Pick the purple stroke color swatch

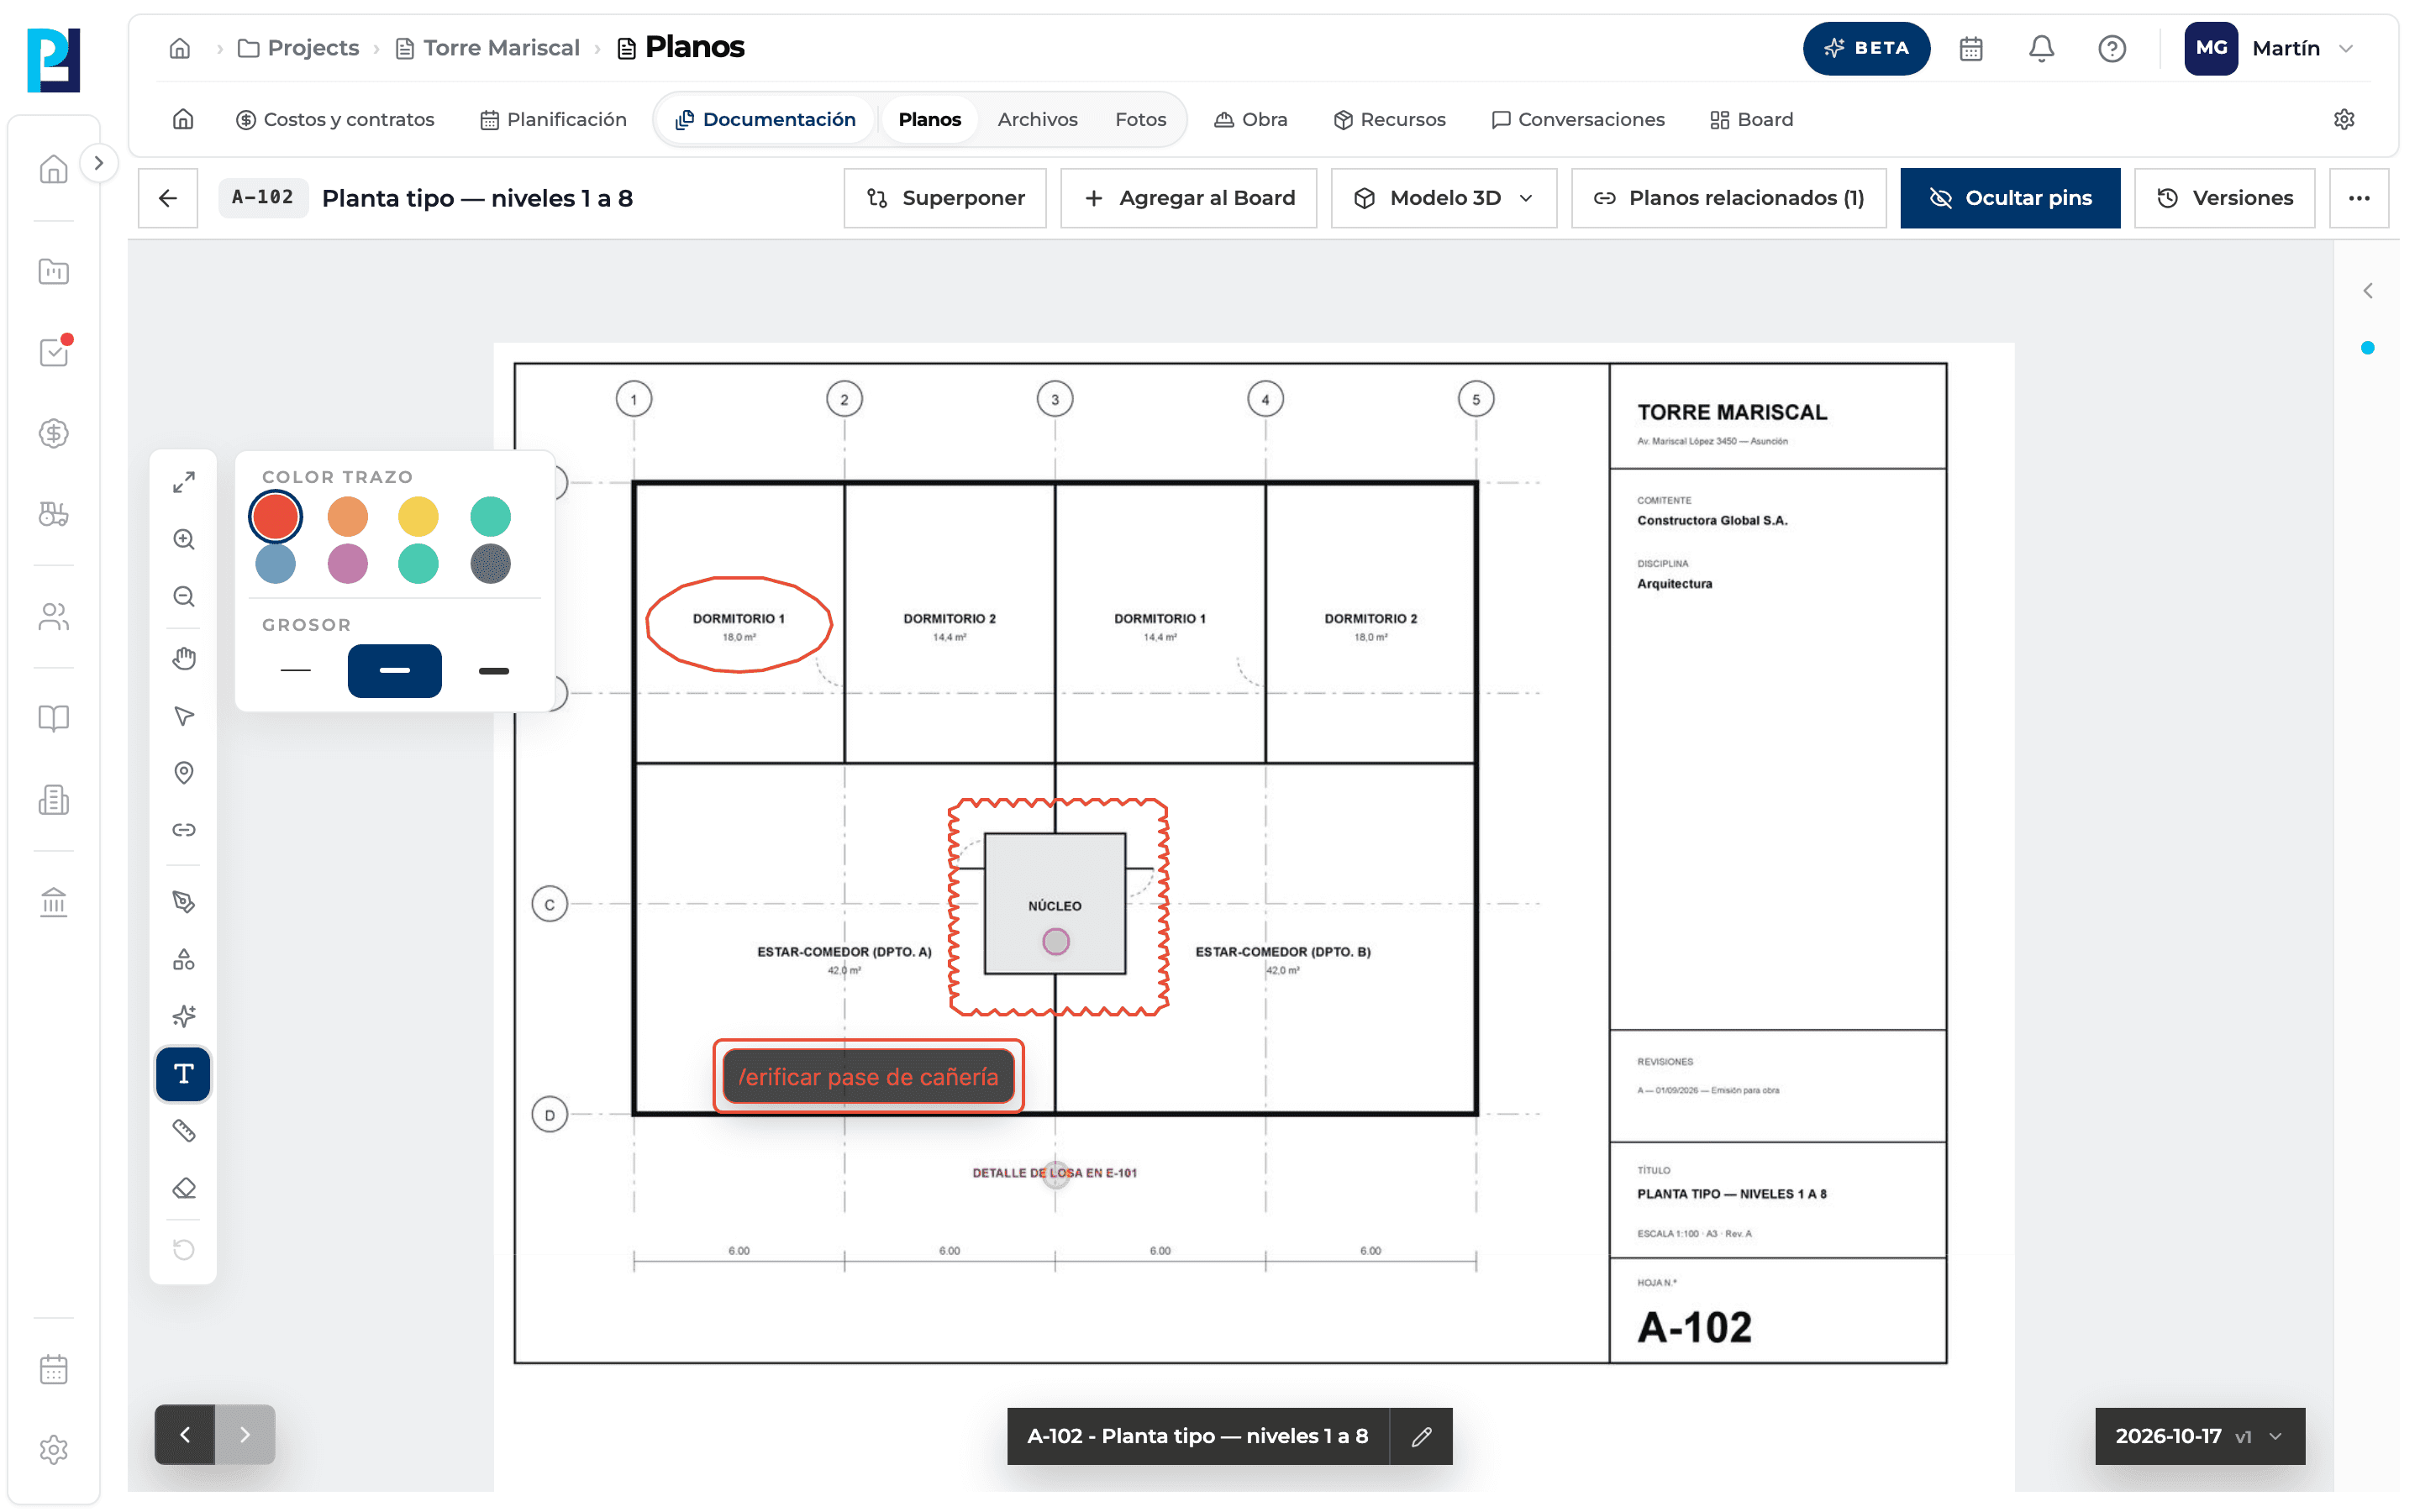(347, 564)
